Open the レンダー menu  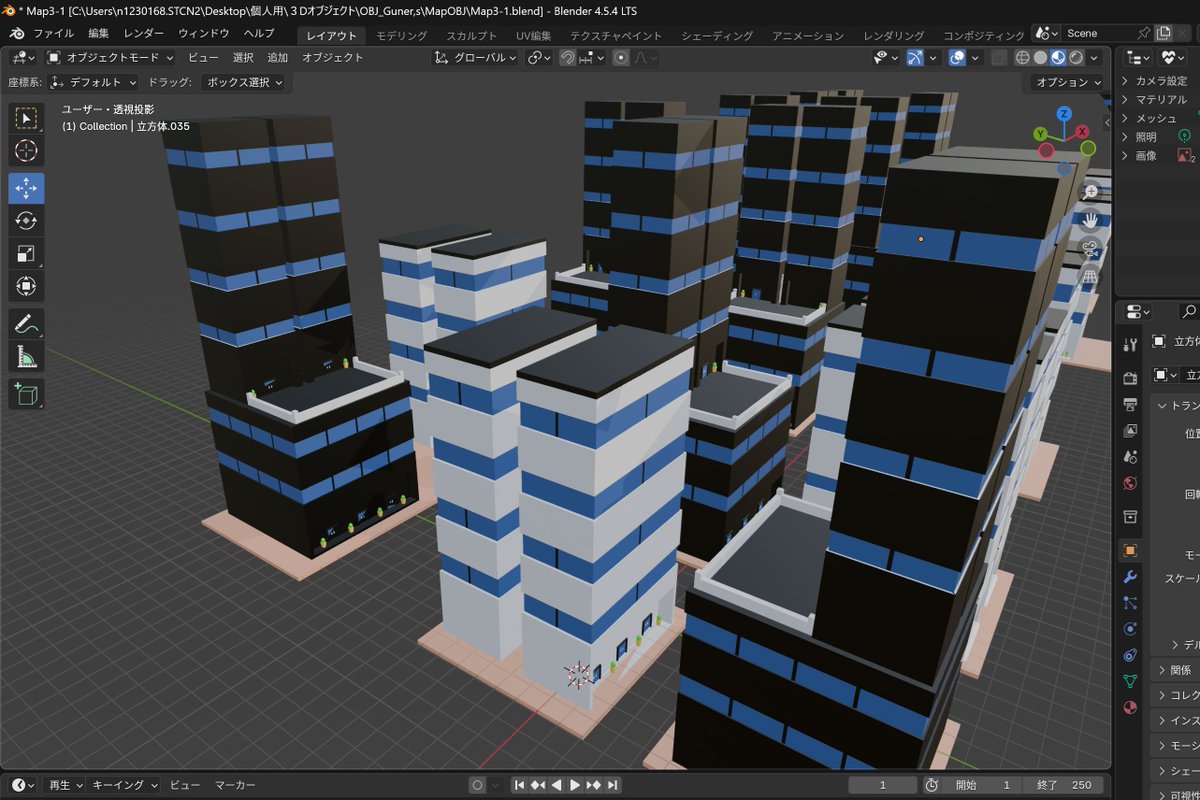142,33
